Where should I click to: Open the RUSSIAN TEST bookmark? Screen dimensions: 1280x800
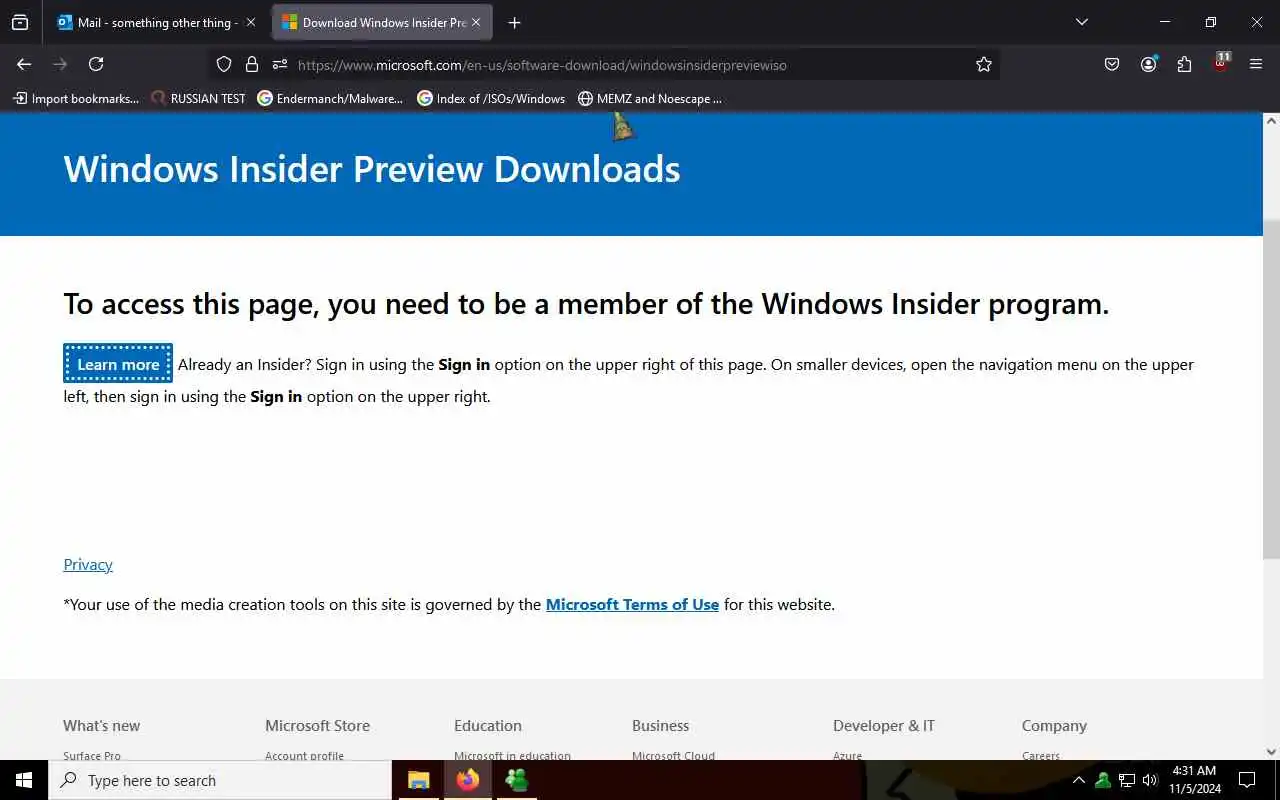(x=198, y=98)
